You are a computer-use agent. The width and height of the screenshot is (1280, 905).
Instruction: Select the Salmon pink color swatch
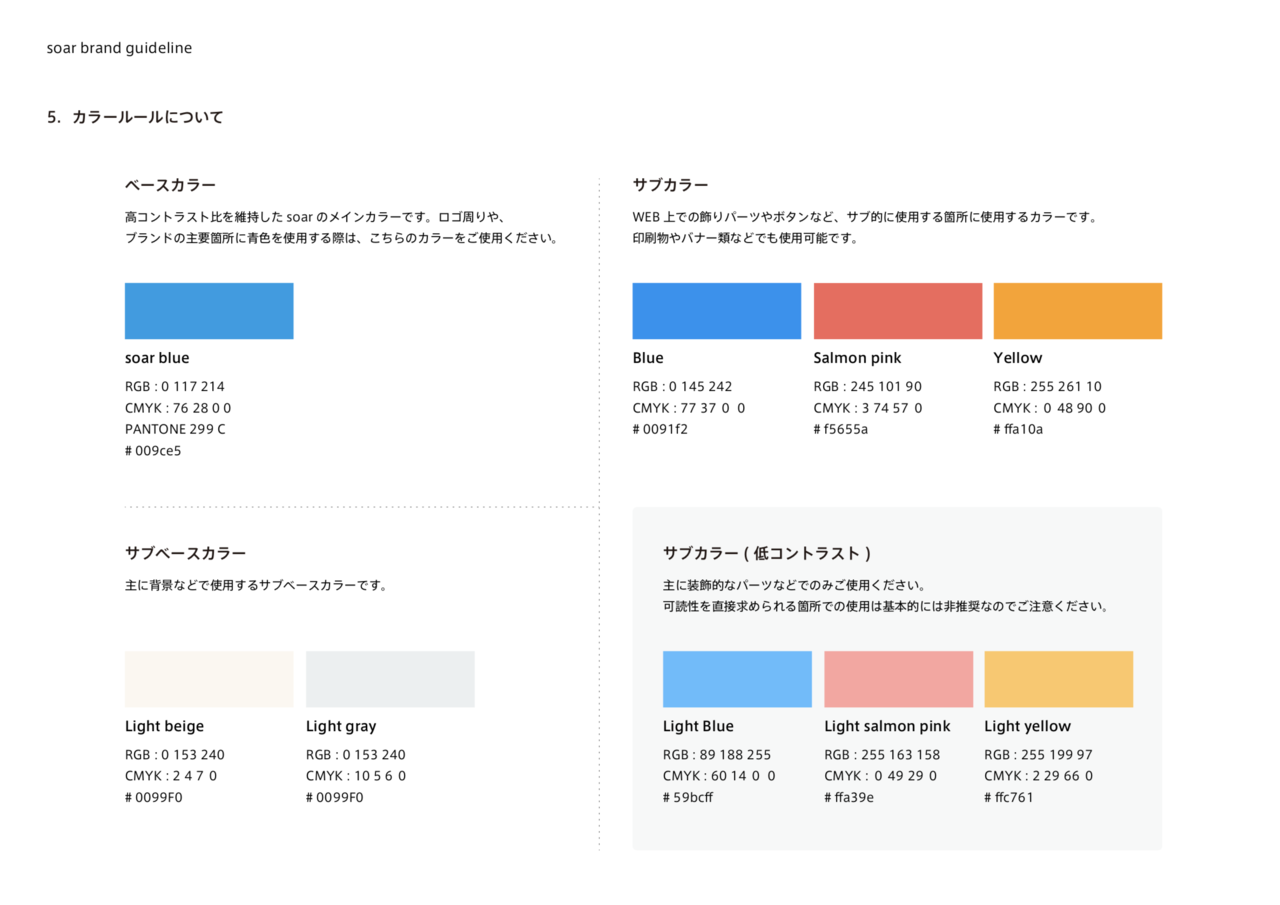[x=897, y=310]
